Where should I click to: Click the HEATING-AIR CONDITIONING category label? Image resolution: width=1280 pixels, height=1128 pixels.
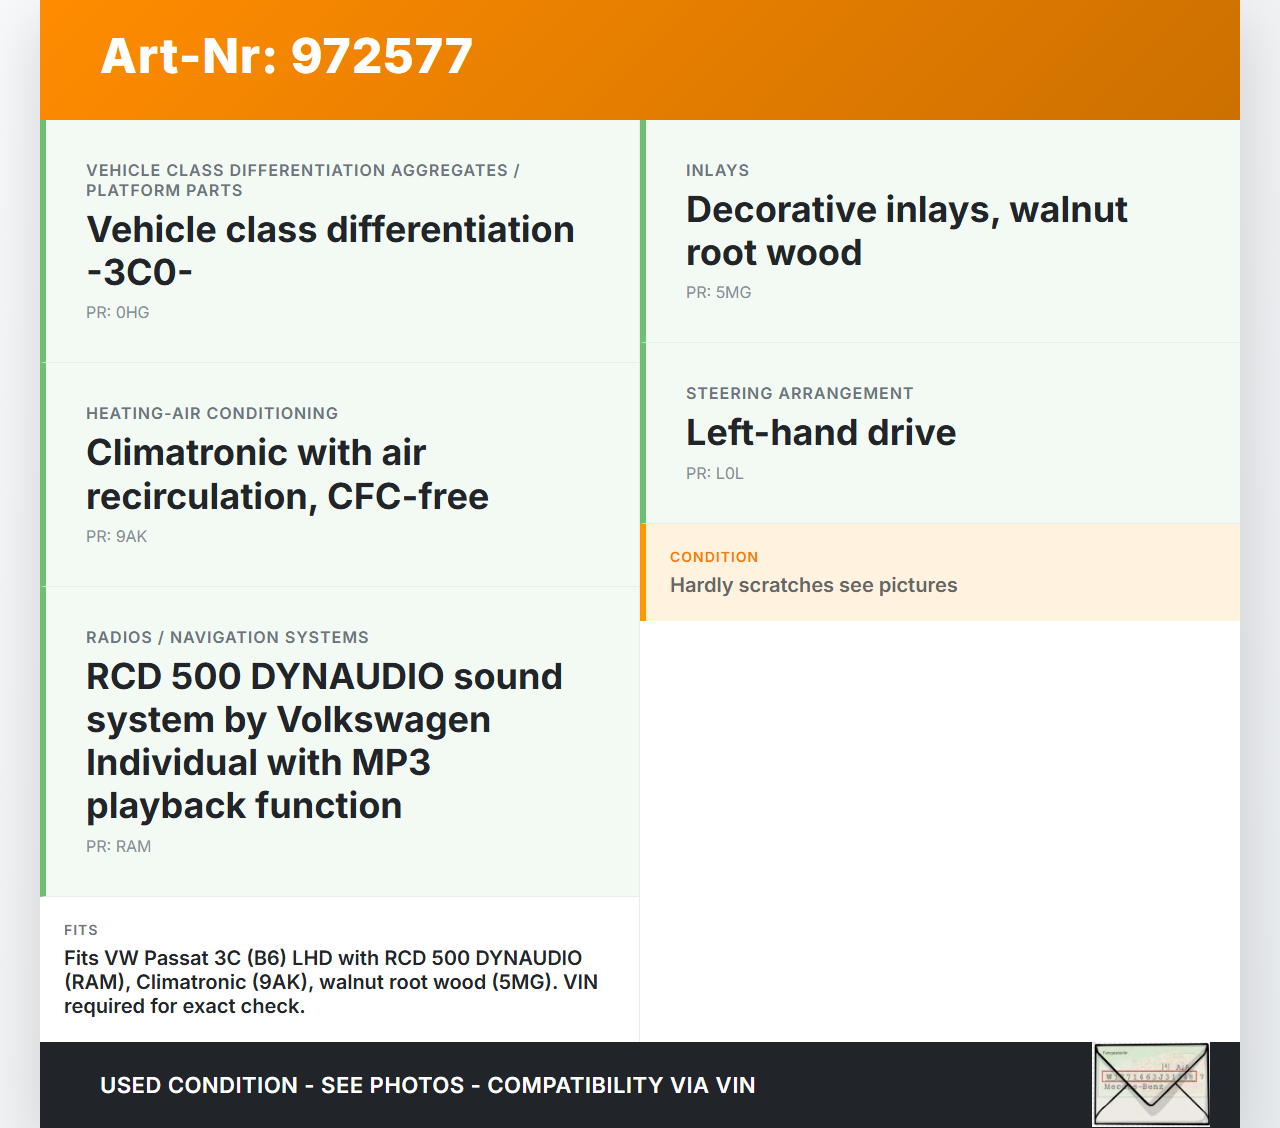coord(212,413)
